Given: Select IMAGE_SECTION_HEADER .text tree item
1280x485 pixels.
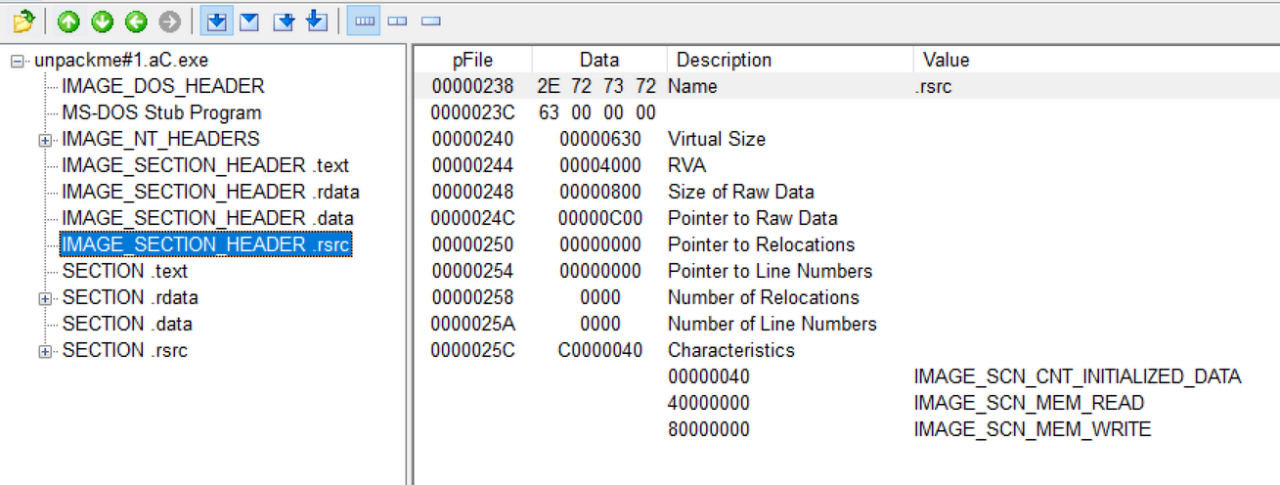Looking at the screenshot, I should [205, 165].
